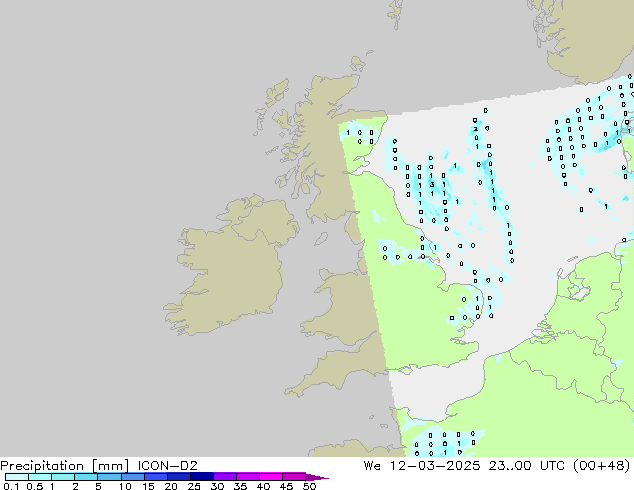Click the Isle of Man on the map

click(321, 239)
